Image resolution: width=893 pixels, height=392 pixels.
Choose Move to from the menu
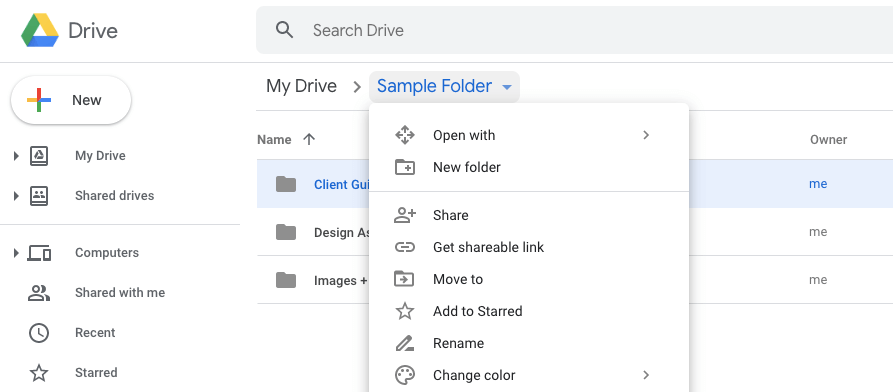[529, 279]
